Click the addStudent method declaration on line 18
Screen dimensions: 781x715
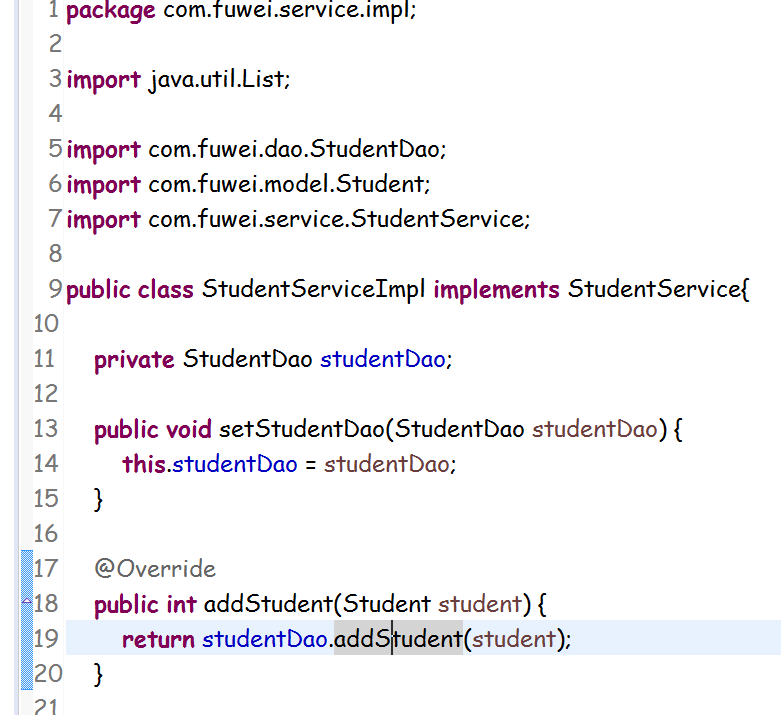click(x=267, y=605)
